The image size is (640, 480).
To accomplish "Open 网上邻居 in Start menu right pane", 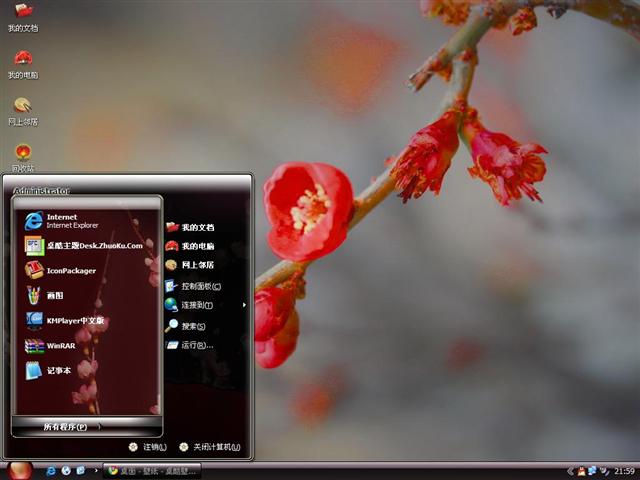I will pos(190,265).
